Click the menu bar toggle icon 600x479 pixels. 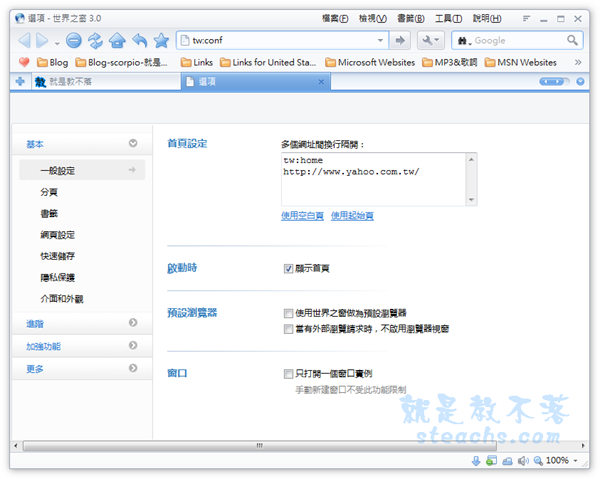coord(526,18)
